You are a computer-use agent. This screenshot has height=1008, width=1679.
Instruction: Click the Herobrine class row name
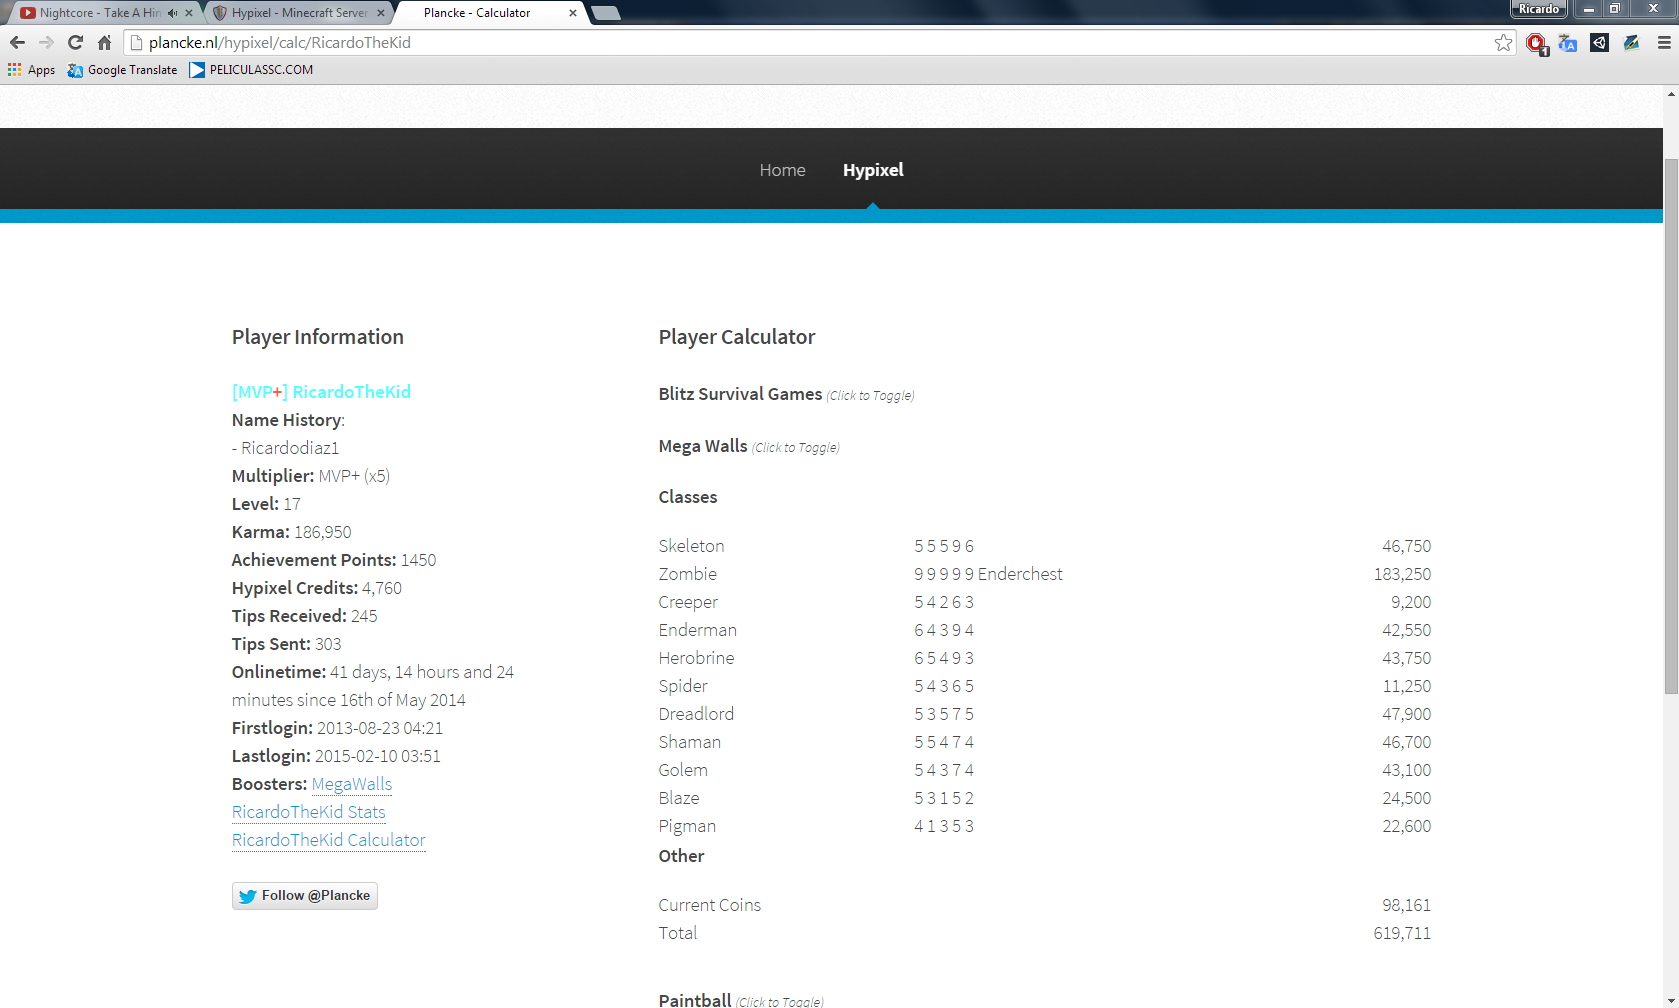tap(696, 658)
